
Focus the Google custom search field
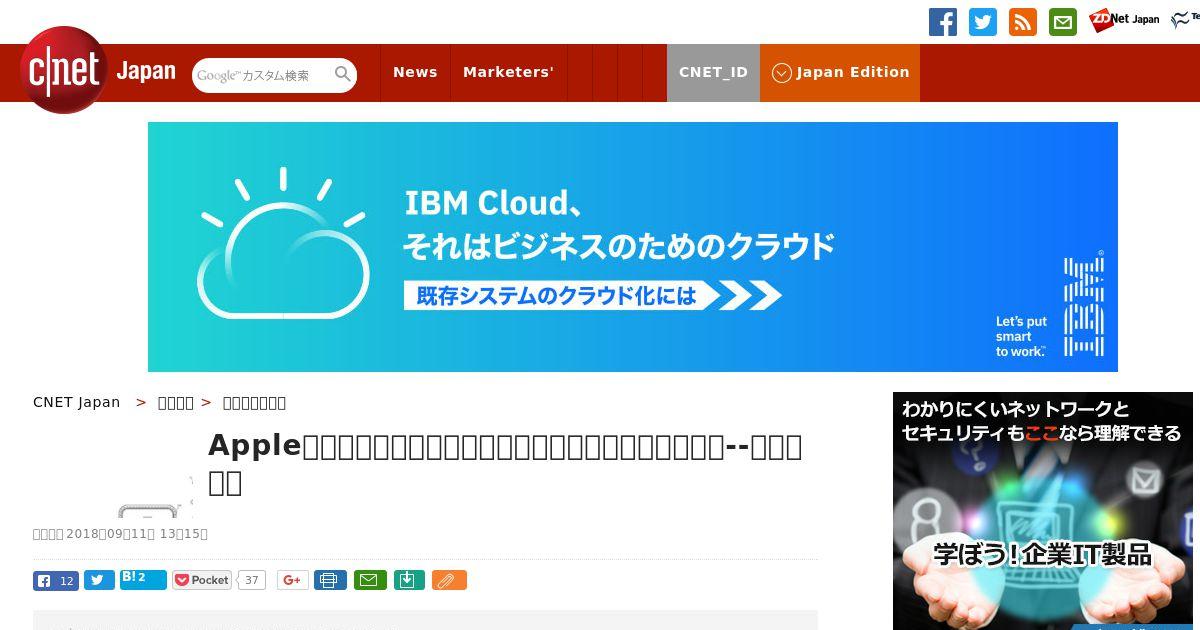(262, 75)
